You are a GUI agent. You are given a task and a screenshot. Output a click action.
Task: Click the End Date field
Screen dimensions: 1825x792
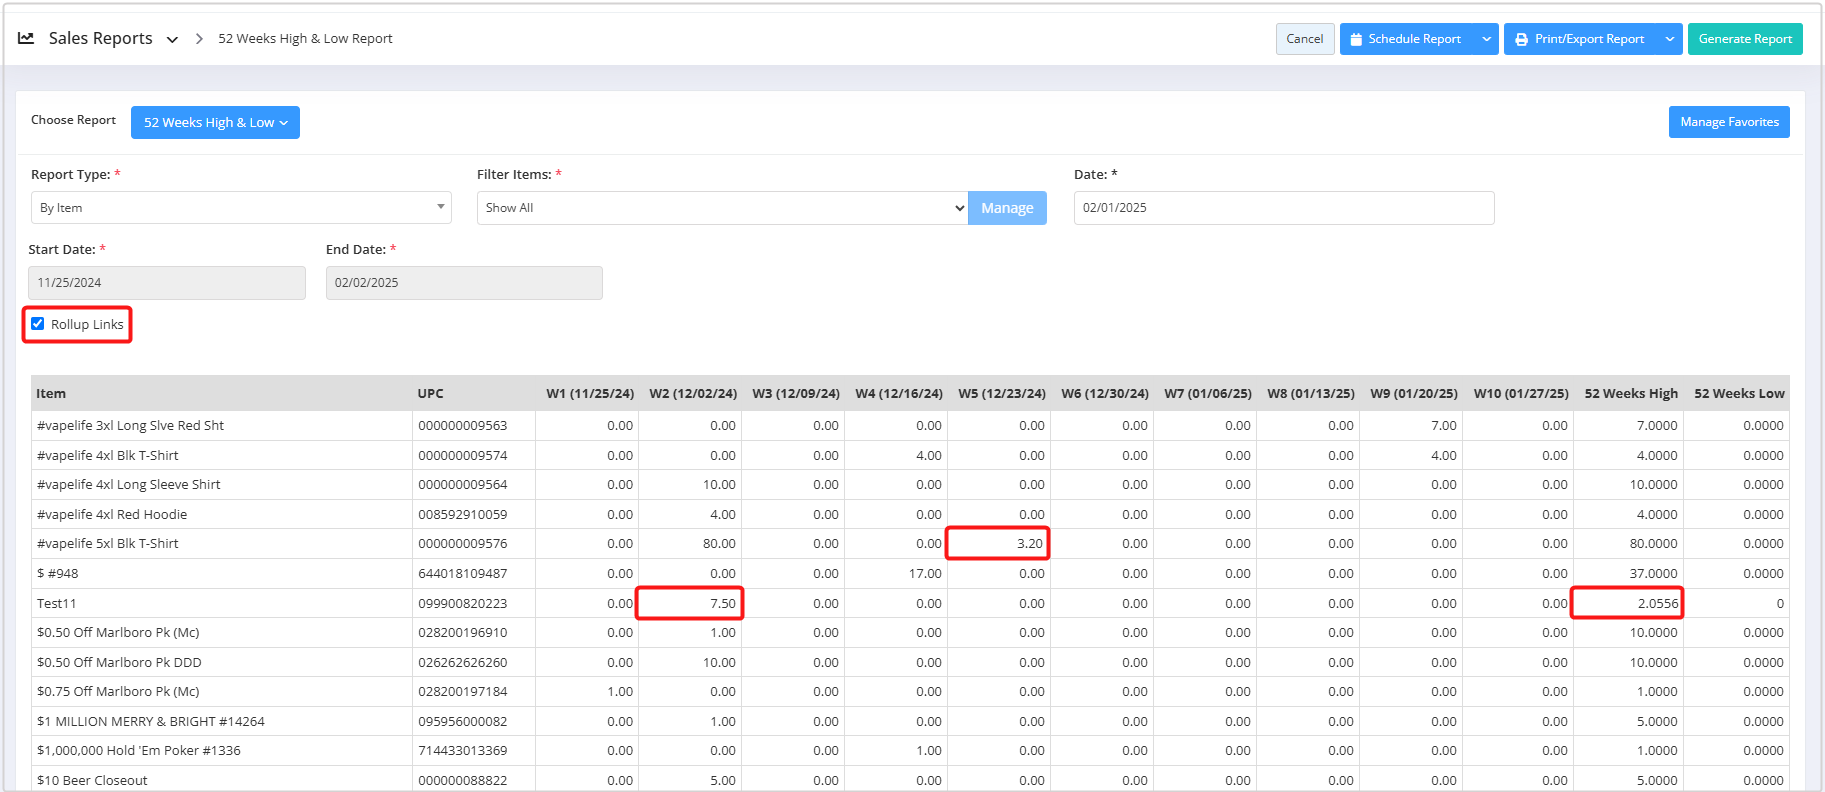463,283
